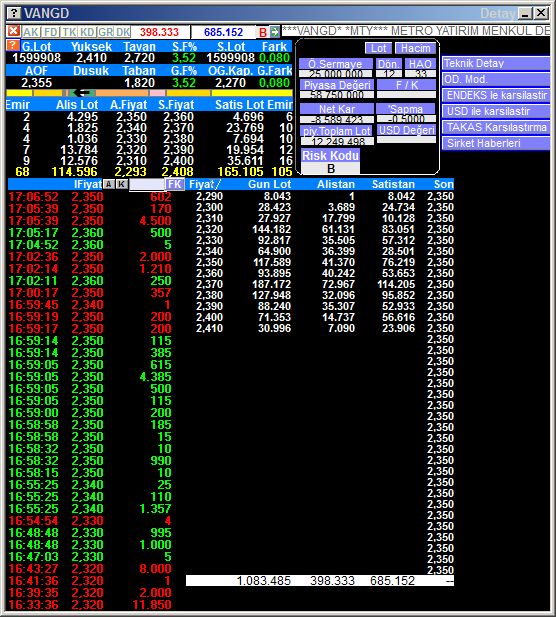The image size is (556, 617).
Task: Open Sirket Haberleri
Action: pos(495,143)
